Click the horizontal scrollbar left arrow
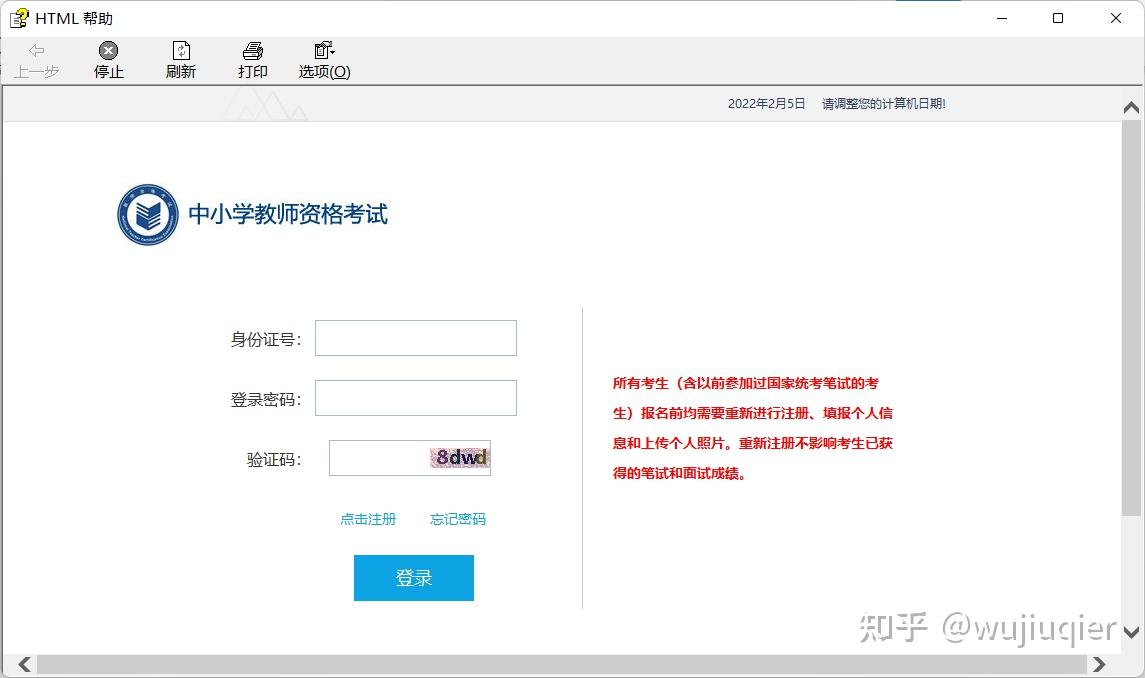The image size is (1145, 678). pyautogui.click(x=25, y=664)
